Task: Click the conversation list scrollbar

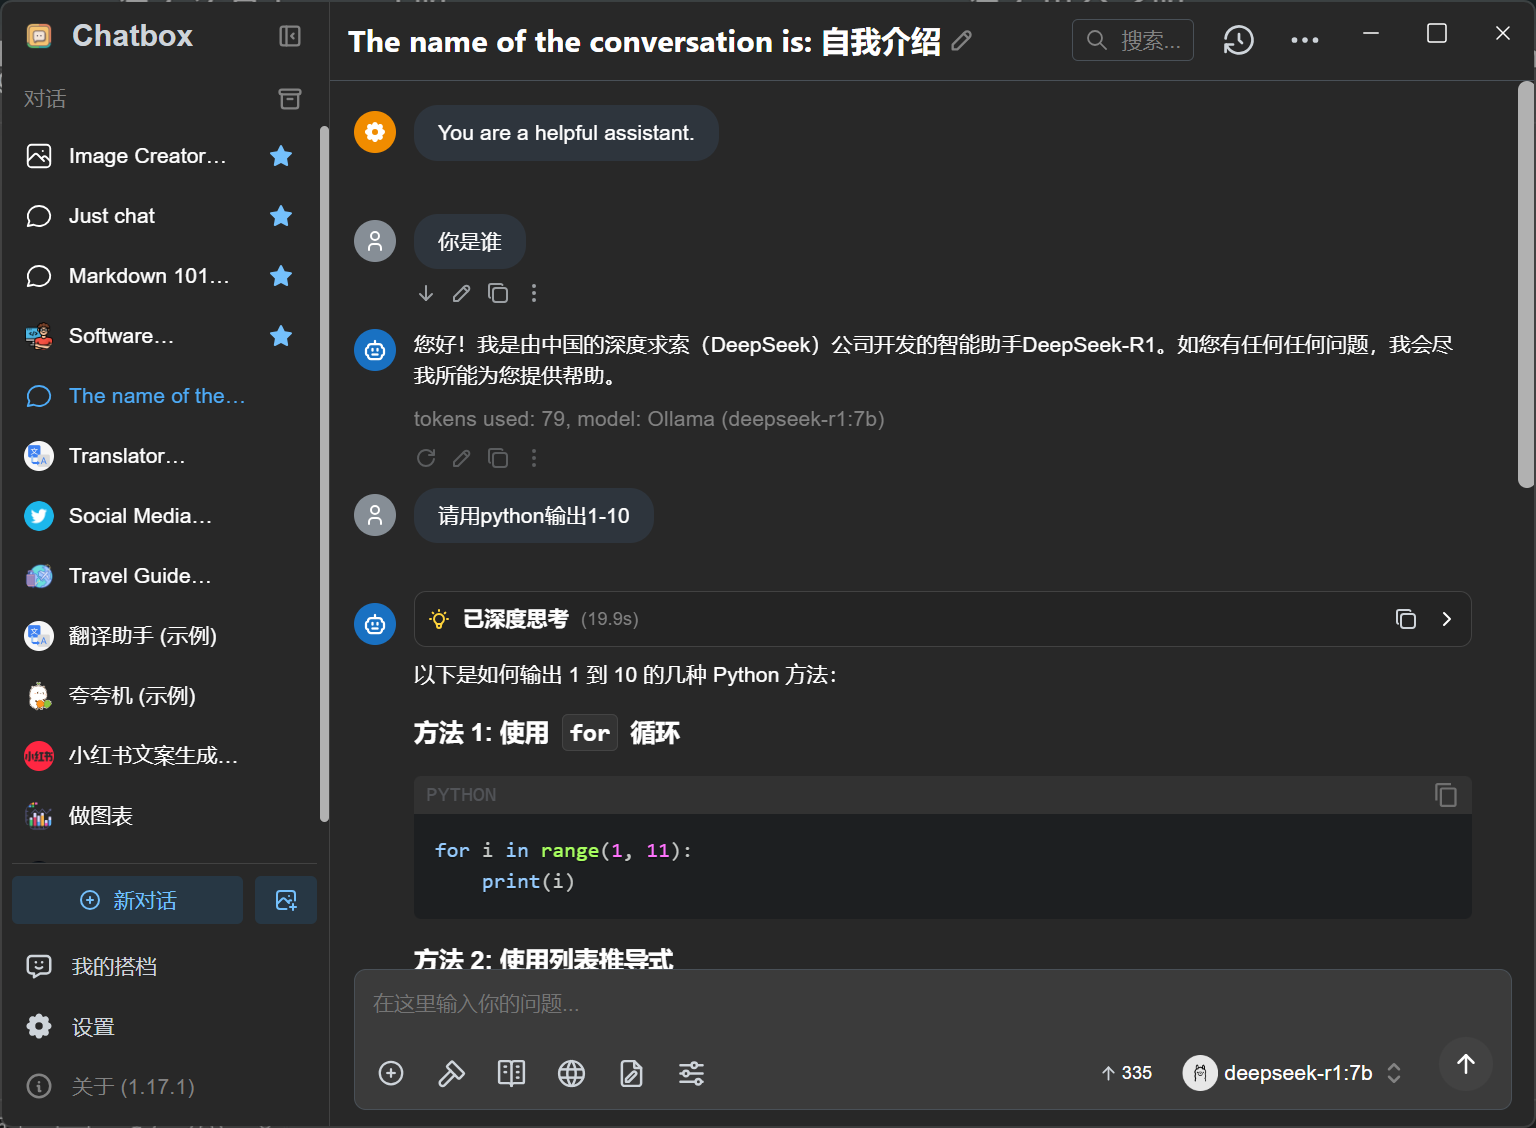Action: pyautogui.click(x=324, y=474)
